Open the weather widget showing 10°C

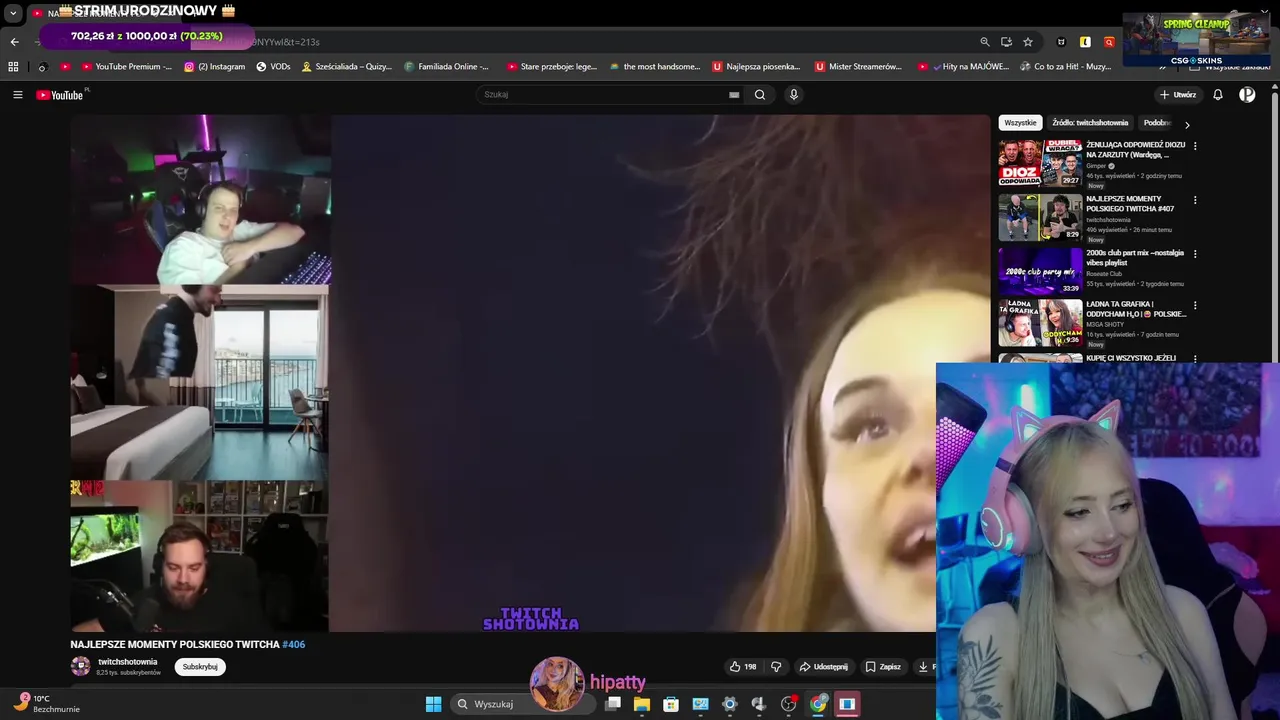click(x=47, y=704)
